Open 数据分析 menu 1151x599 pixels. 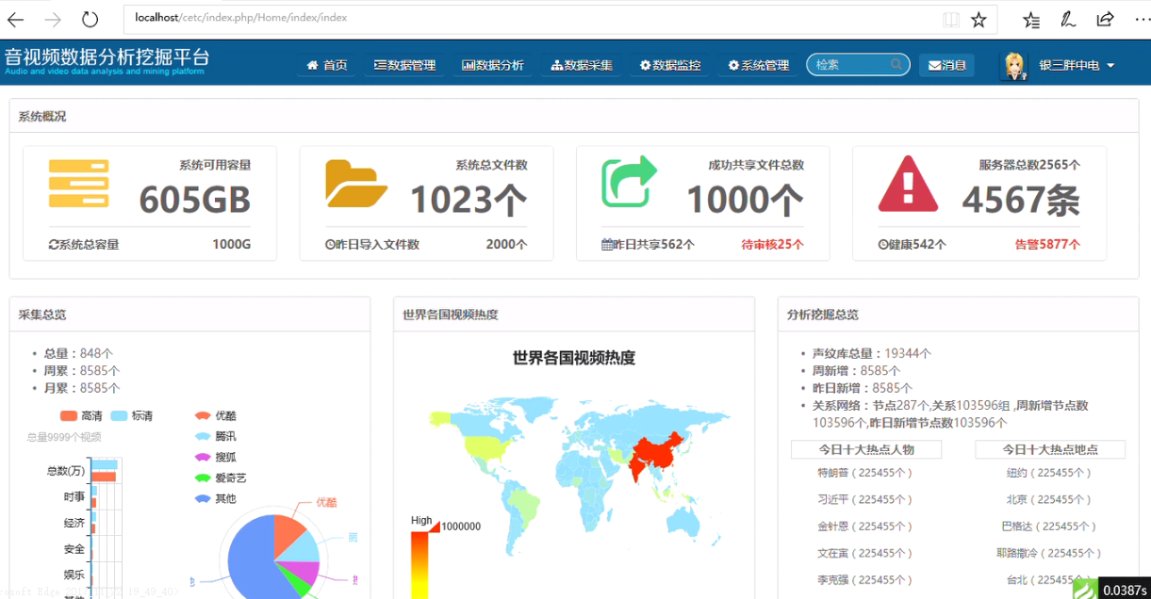(x=493, y=65)
